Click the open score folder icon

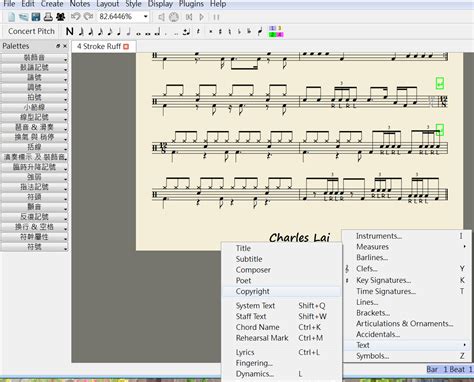coord(24,17)
